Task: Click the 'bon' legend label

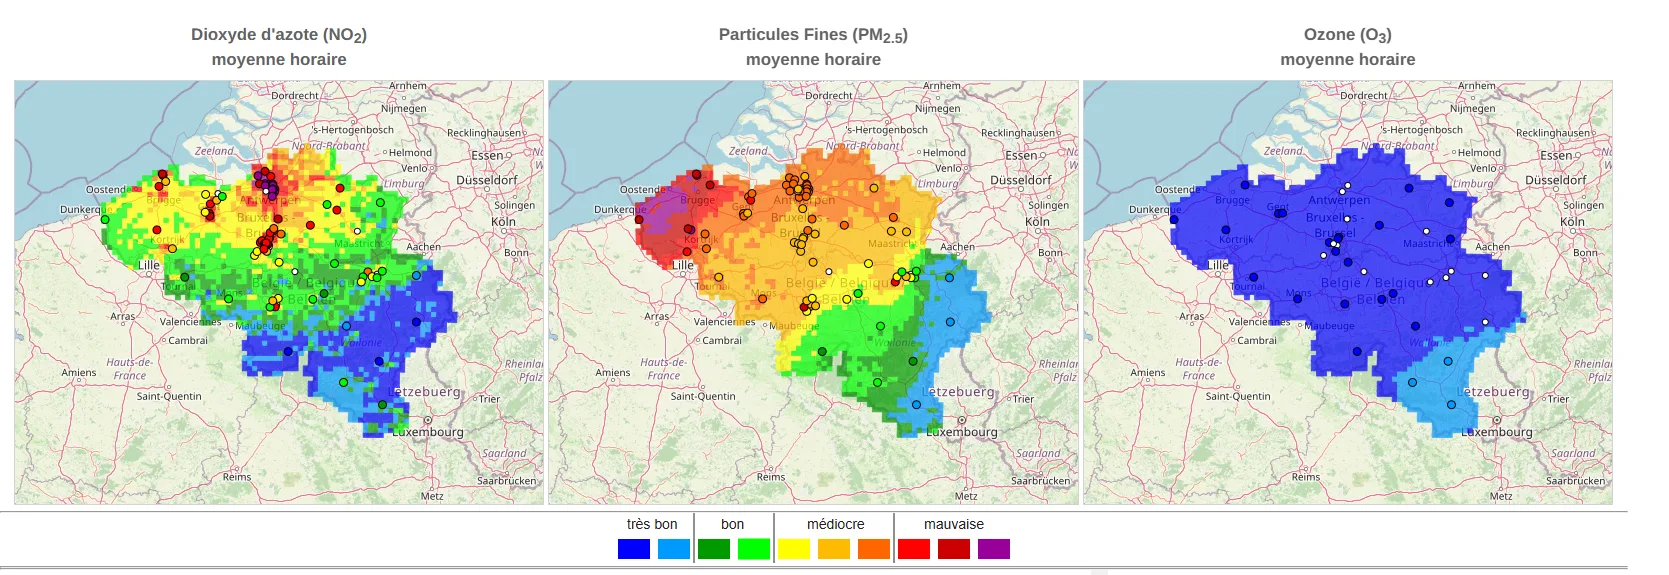Action: [x=732, y=524]
